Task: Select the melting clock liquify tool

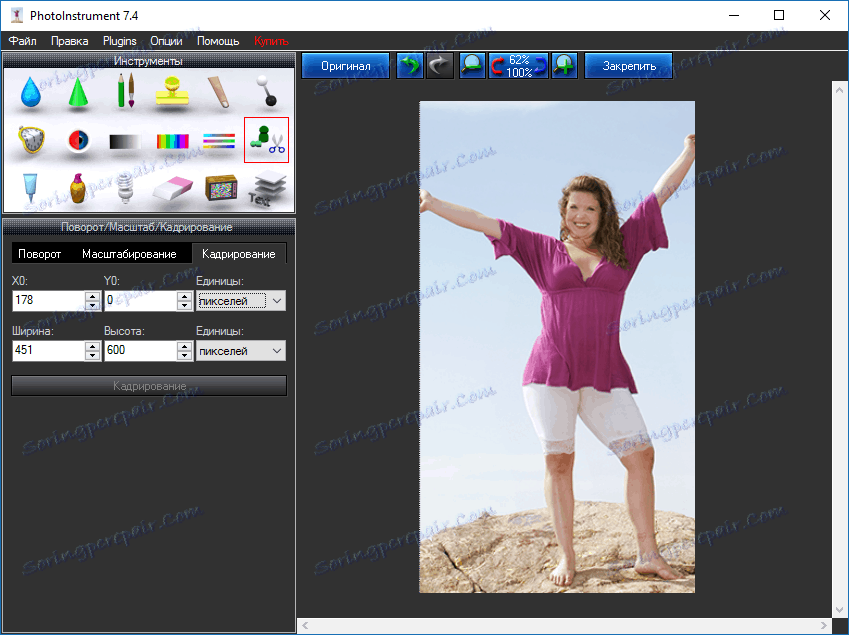Action: (32, 141)
